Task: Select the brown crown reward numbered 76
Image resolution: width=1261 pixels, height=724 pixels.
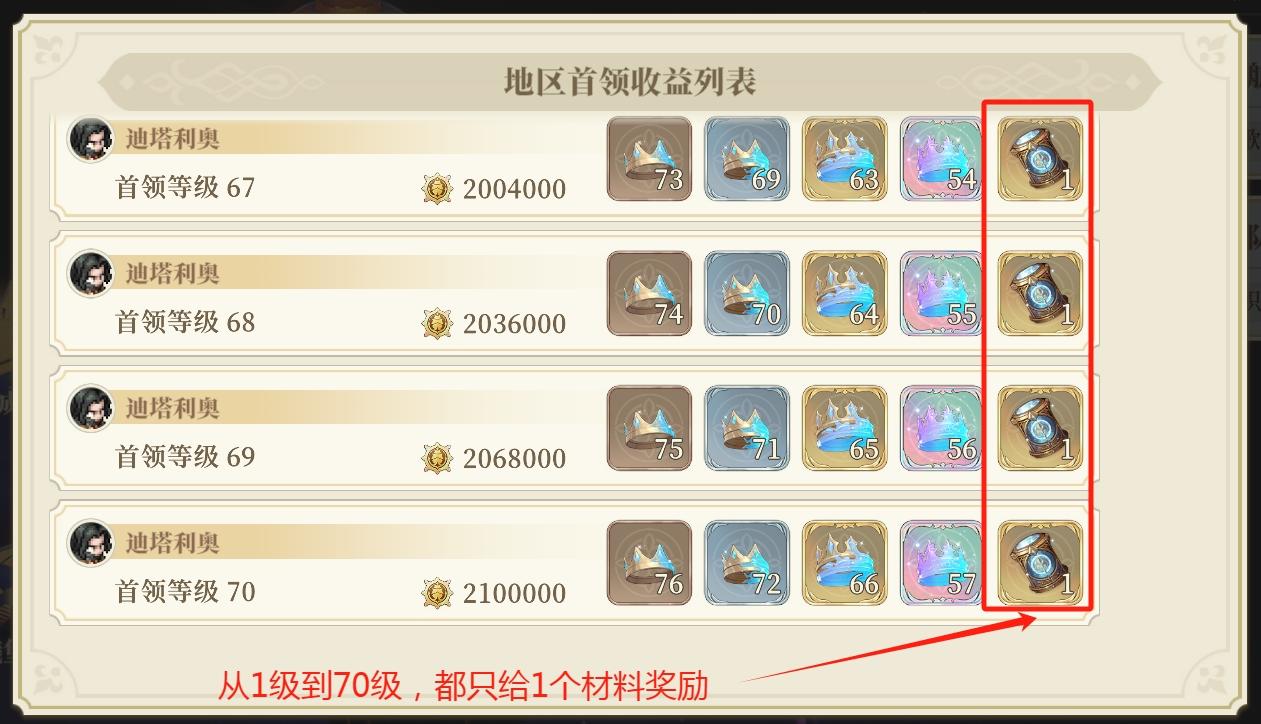Action: (x=649, y=563)
